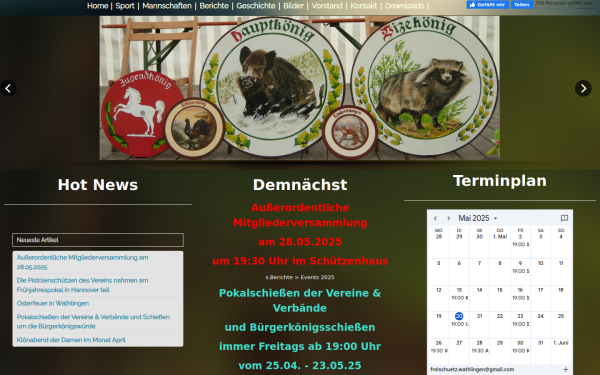The height and width of the screenshot is (375, 600).
Task: Open Geschichte menu item
Action: [x=256, y=6]
